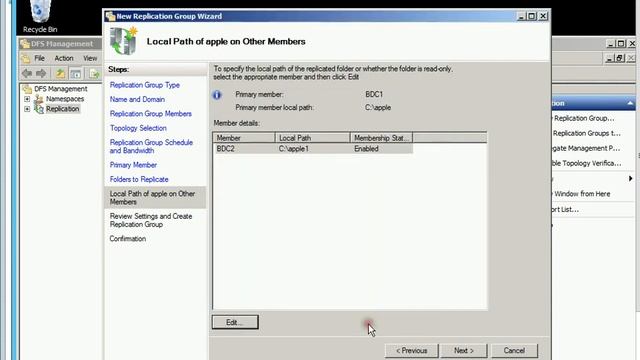
Task: Go to the Name and Domain step
Action: coord(137,99)
